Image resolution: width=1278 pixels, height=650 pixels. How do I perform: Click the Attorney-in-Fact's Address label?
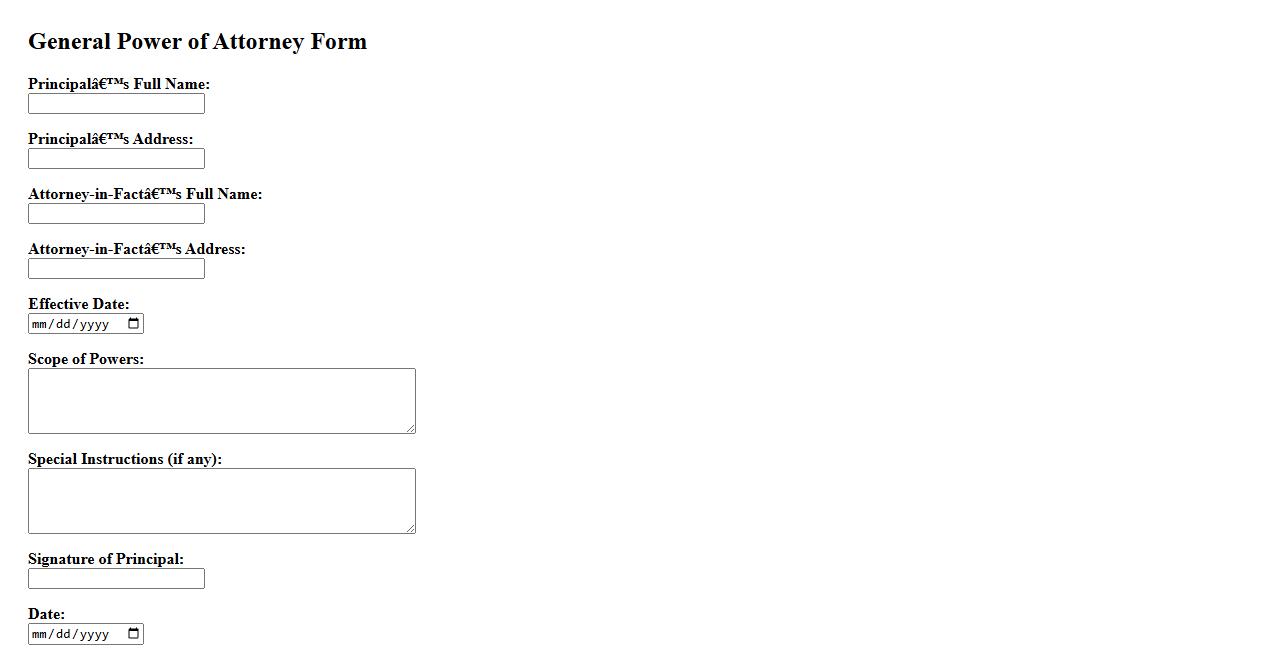pos(136,249)
